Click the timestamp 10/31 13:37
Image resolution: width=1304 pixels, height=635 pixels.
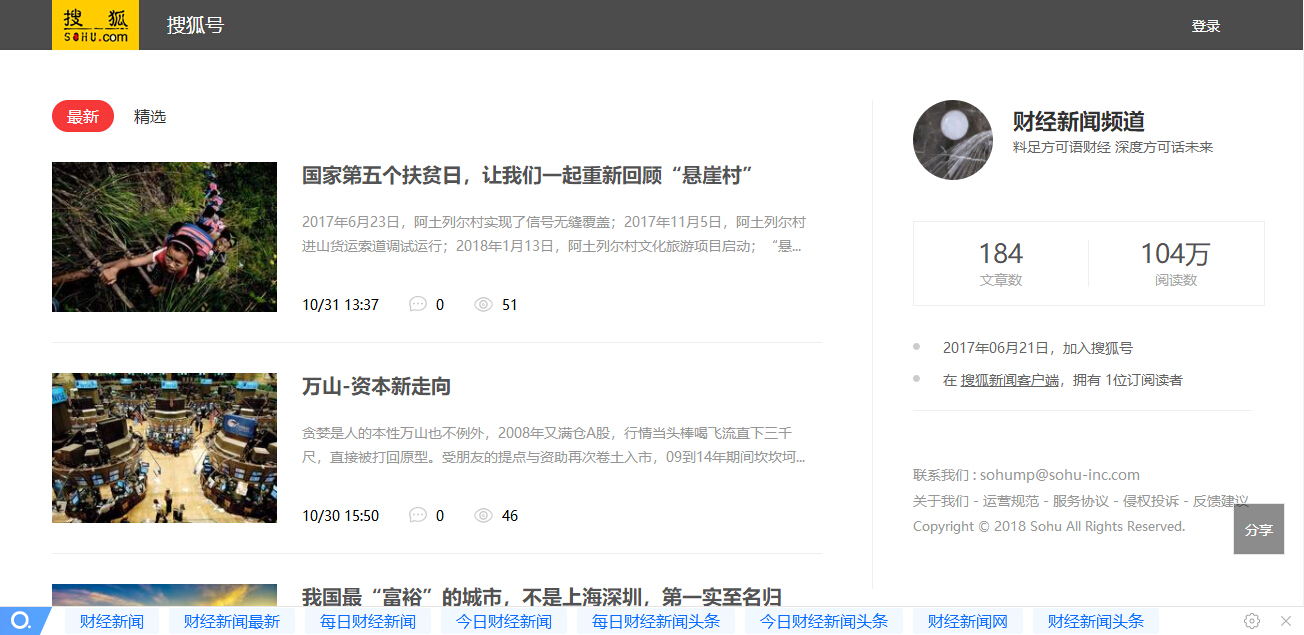click(x=340, y=305)
